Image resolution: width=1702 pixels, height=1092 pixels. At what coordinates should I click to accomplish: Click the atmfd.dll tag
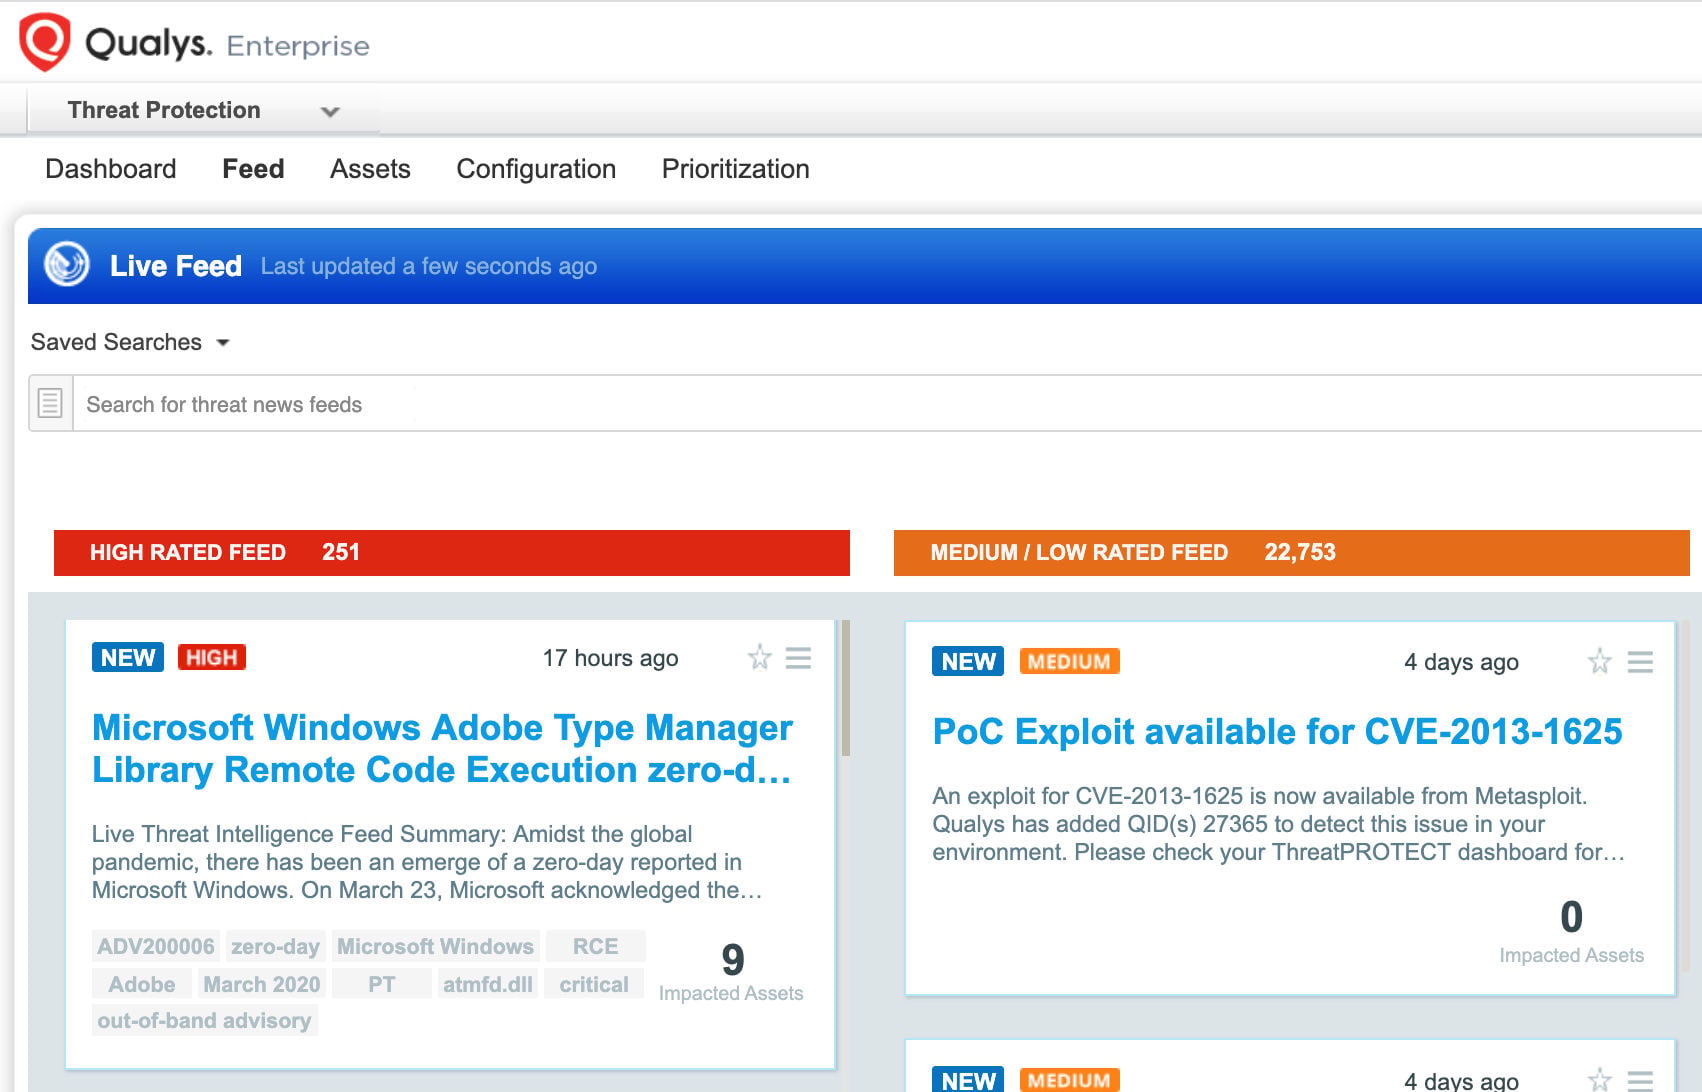pyautogui.click(x=487, y=984)
